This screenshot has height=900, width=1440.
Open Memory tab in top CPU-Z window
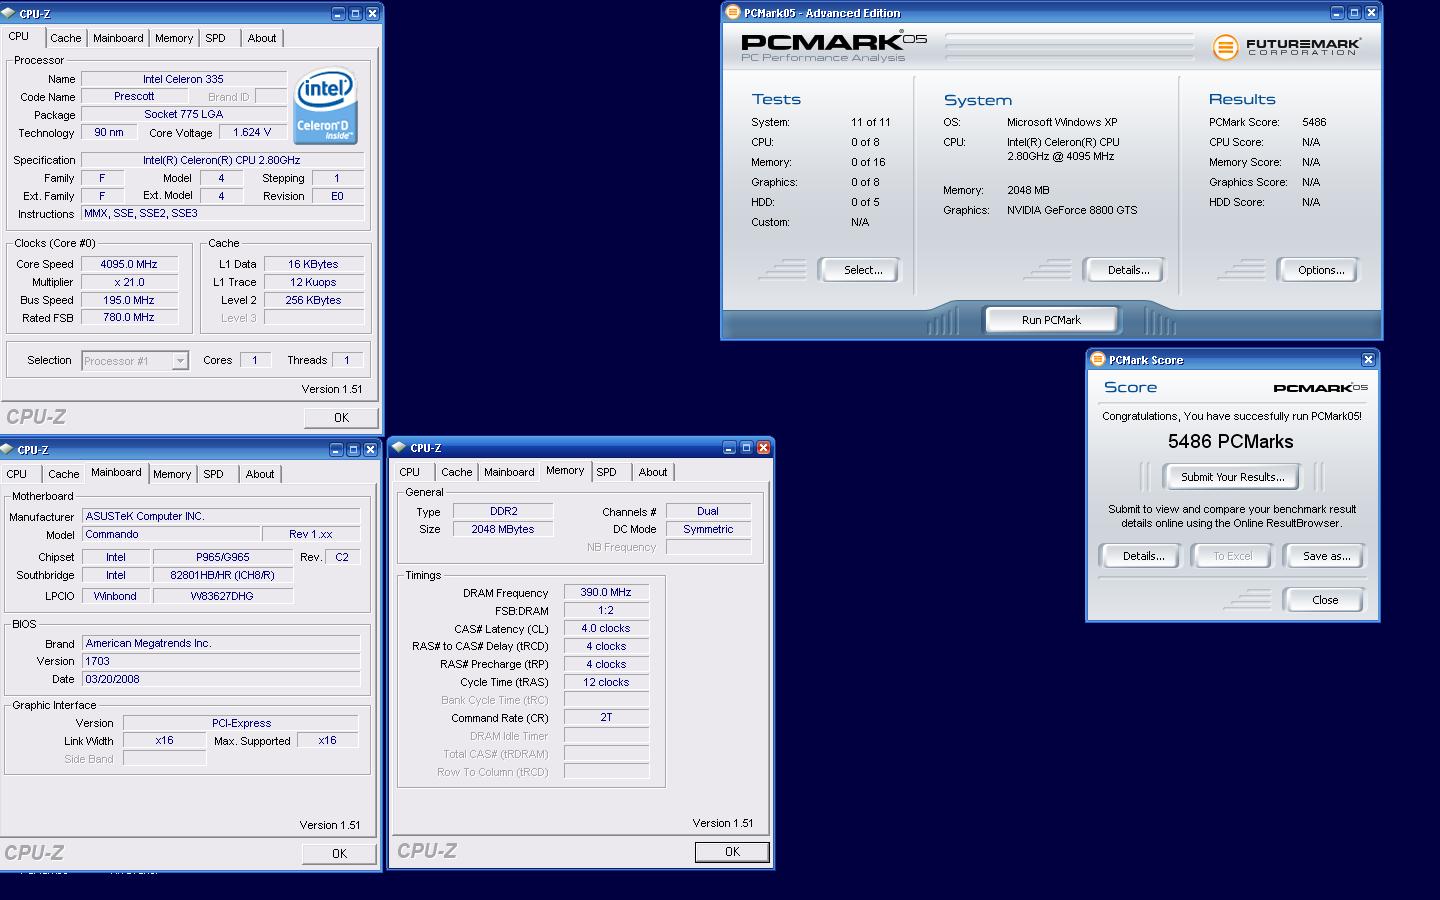[x=174, y=38]
